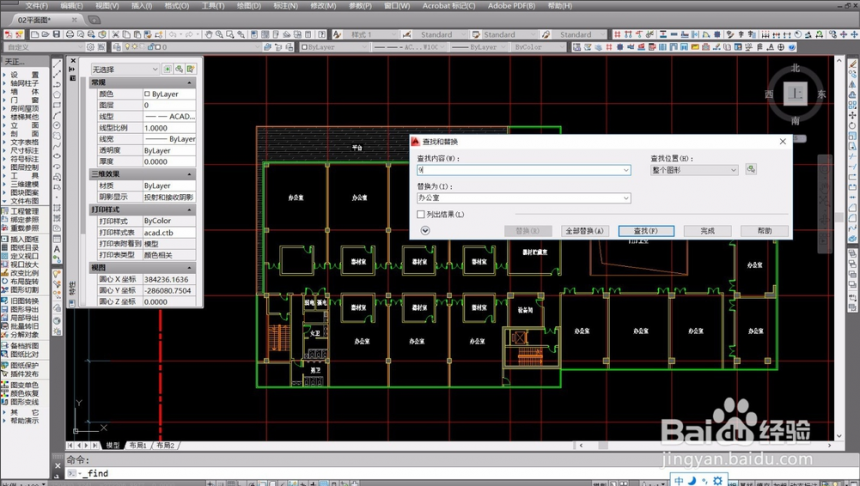Click the 颜色 ByLayer value in Properties
The height and width of the screenshot is (486, 860).
[169, 94]
